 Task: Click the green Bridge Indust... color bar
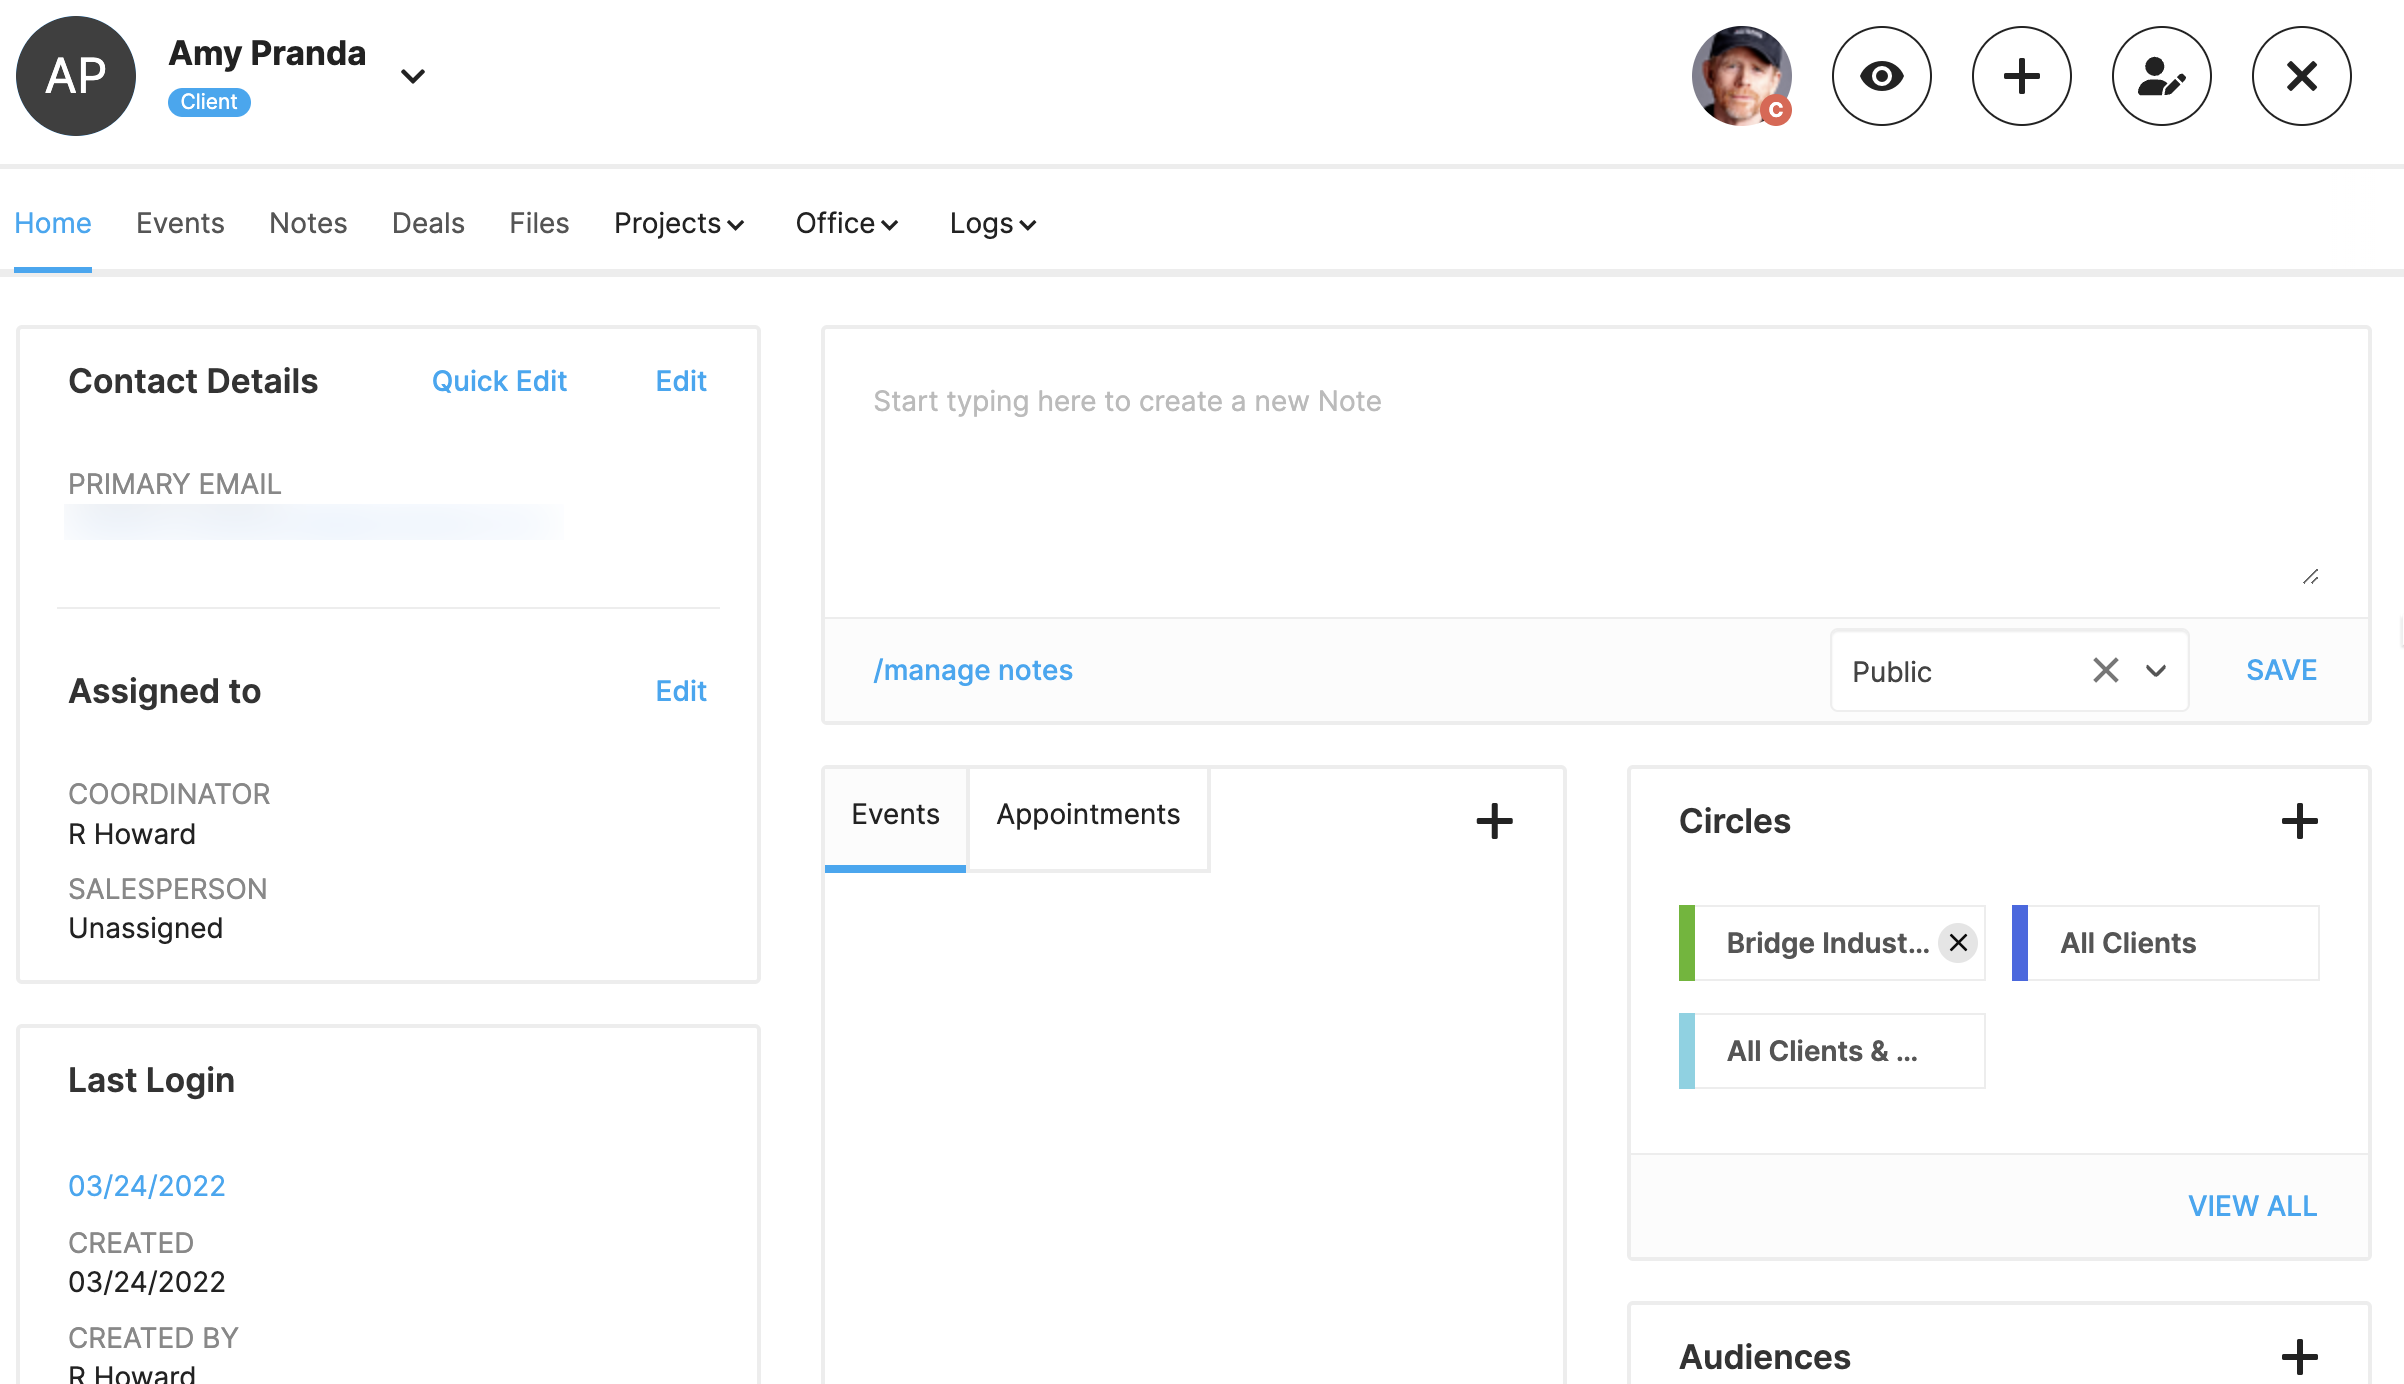(x=1687, y=943)
